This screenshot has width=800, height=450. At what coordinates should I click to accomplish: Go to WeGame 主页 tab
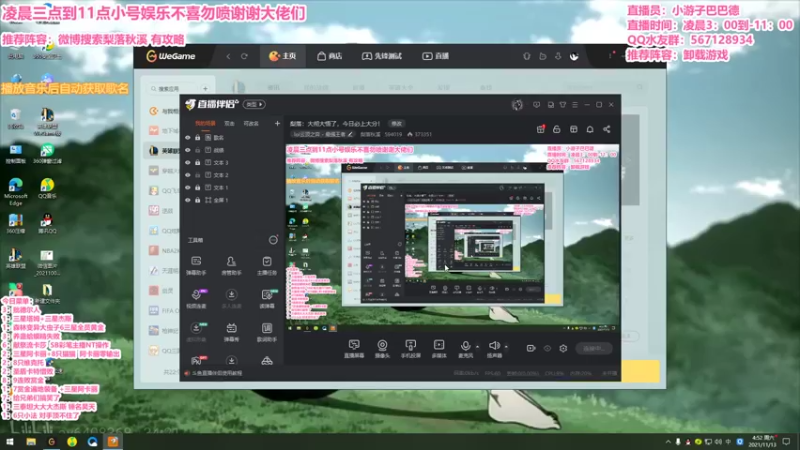tap(283, 56)
